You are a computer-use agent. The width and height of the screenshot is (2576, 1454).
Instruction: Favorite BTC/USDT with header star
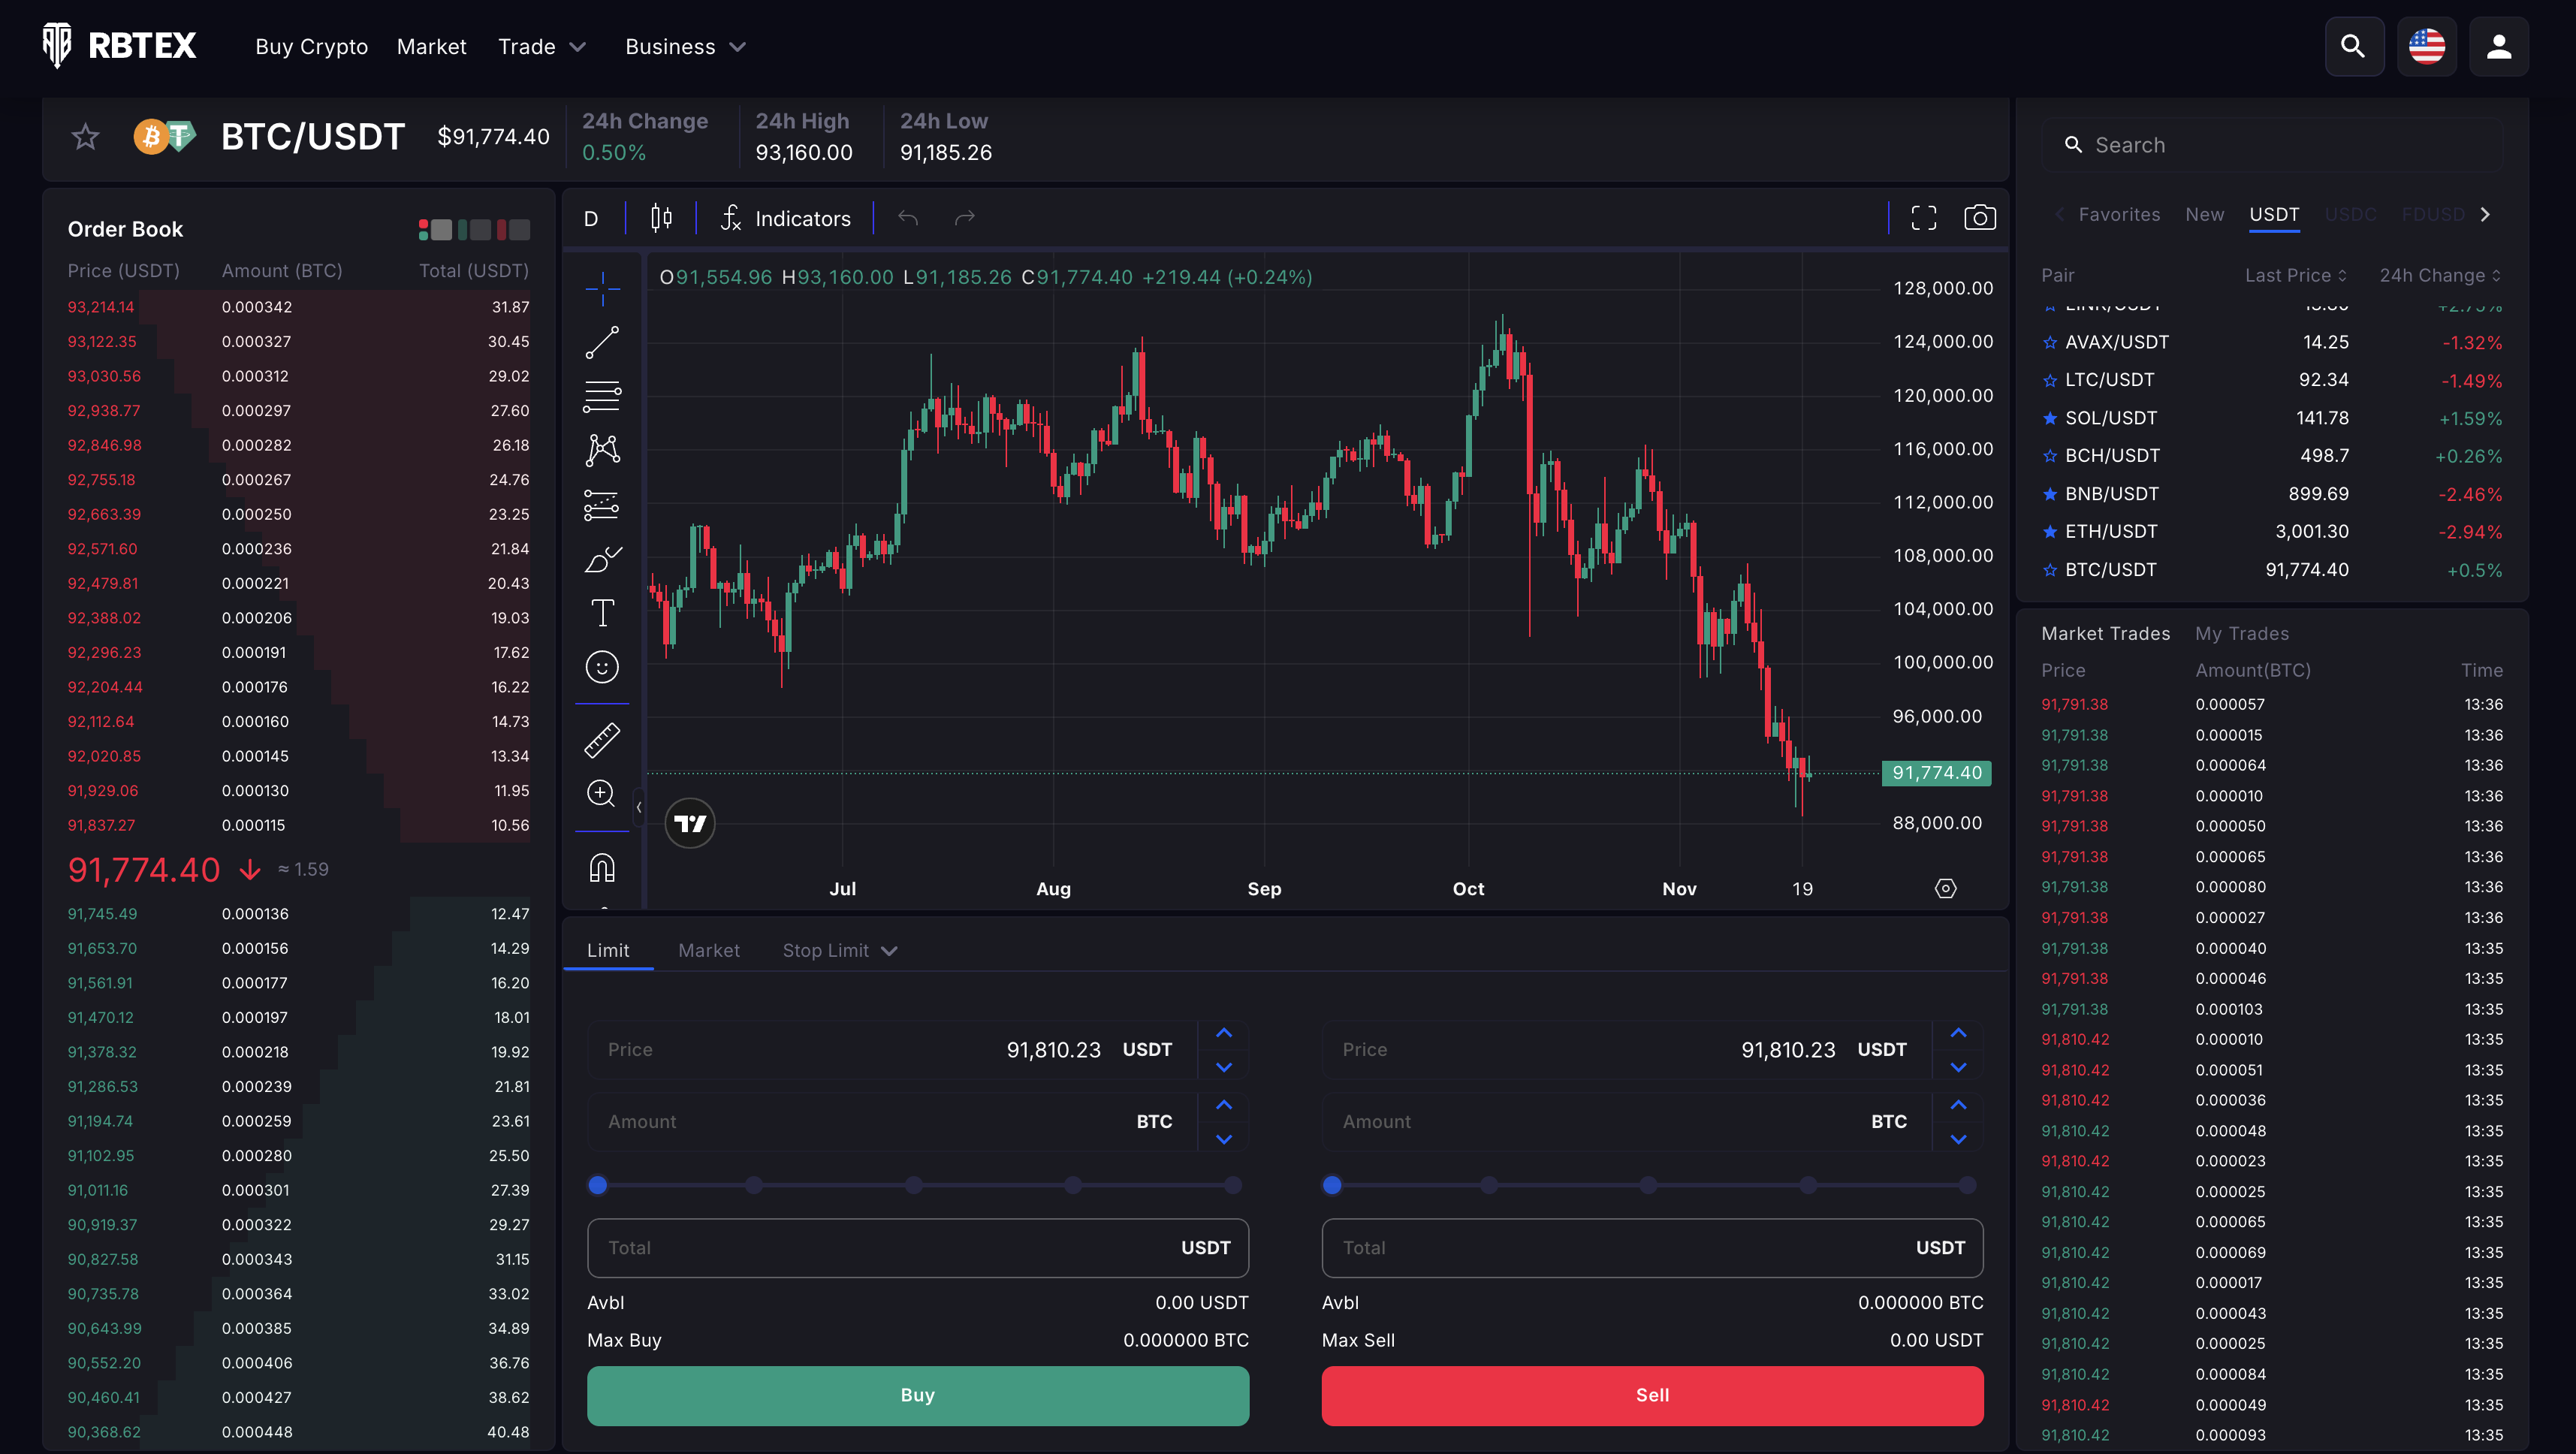tap(86, 137)
